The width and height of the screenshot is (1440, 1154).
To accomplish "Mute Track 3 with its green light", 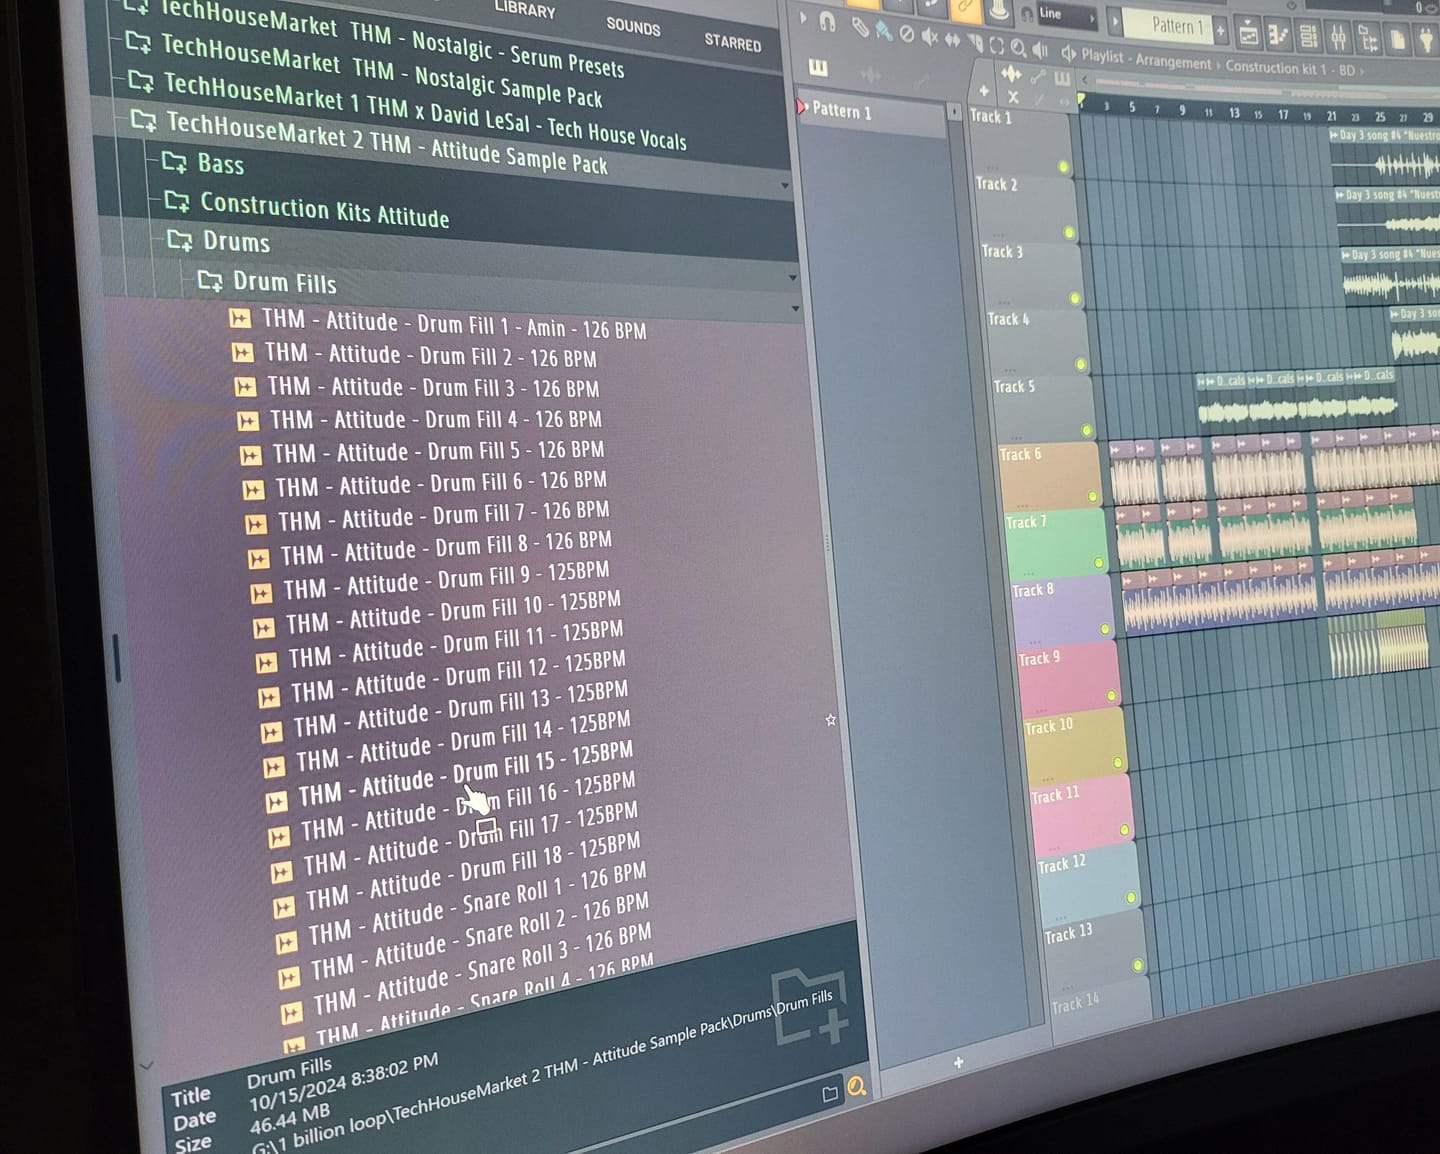I will (x=1075, y=298).
